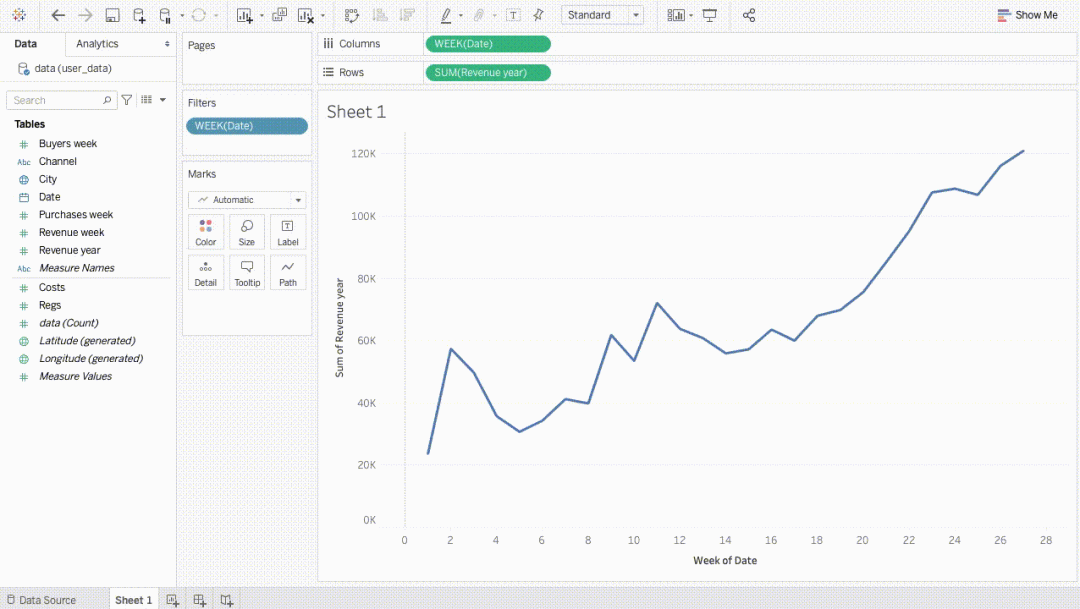
Task: Click the Tooltip button in Marks card
Action: click(247, 273)
